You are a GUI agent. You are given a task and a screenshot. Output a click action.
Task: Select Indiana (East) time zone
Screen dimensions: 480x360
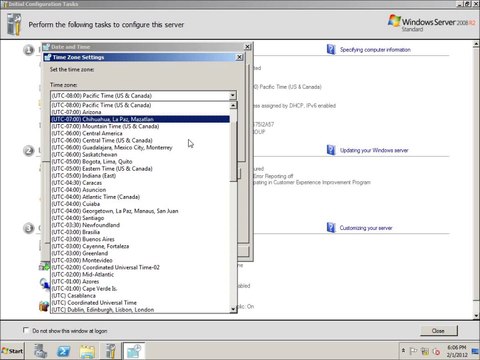click(140, 176)
